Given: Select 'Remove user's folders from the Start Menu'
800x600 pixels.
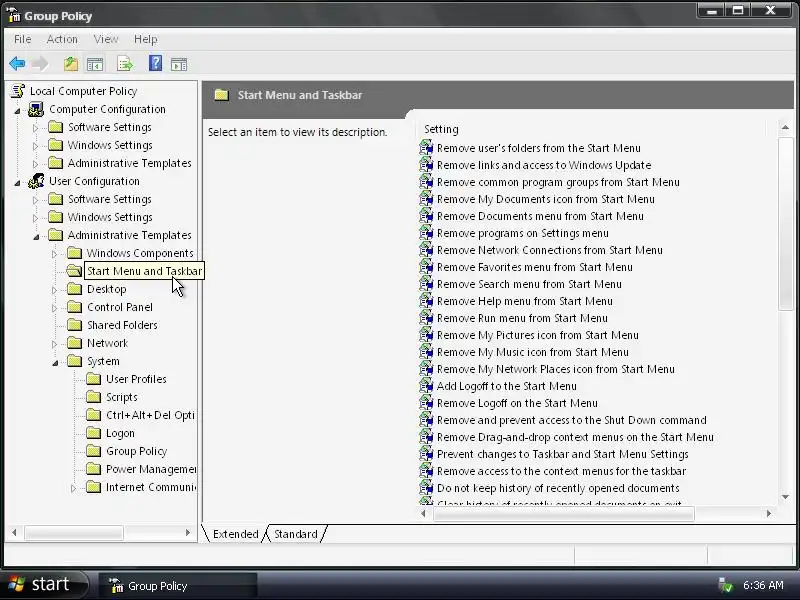Looking at the screenshot, I should 538,148.
